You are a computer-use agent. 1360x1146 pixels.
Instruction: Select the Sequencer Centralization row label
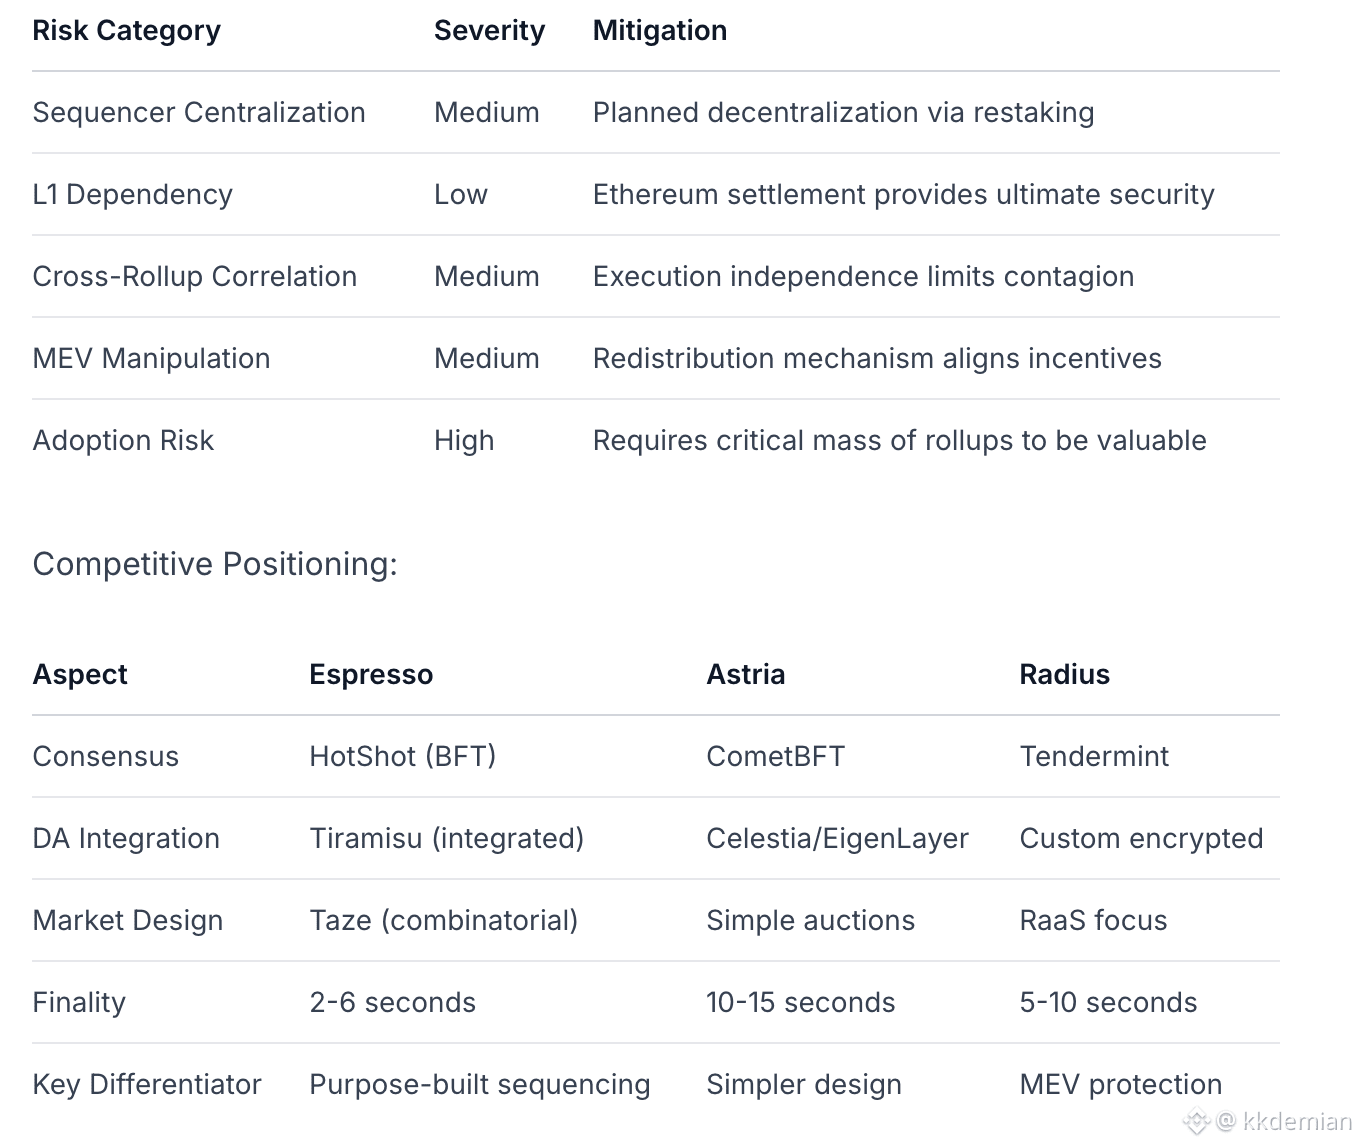(x=198, y=113)
